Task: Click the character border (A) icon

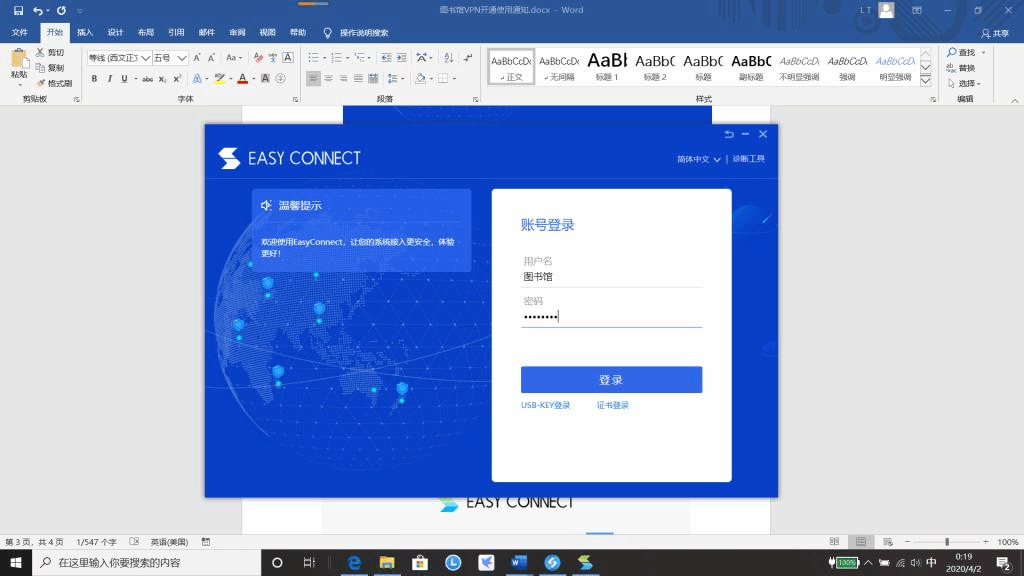Action: pyautogui.click(x=288, y=58)
